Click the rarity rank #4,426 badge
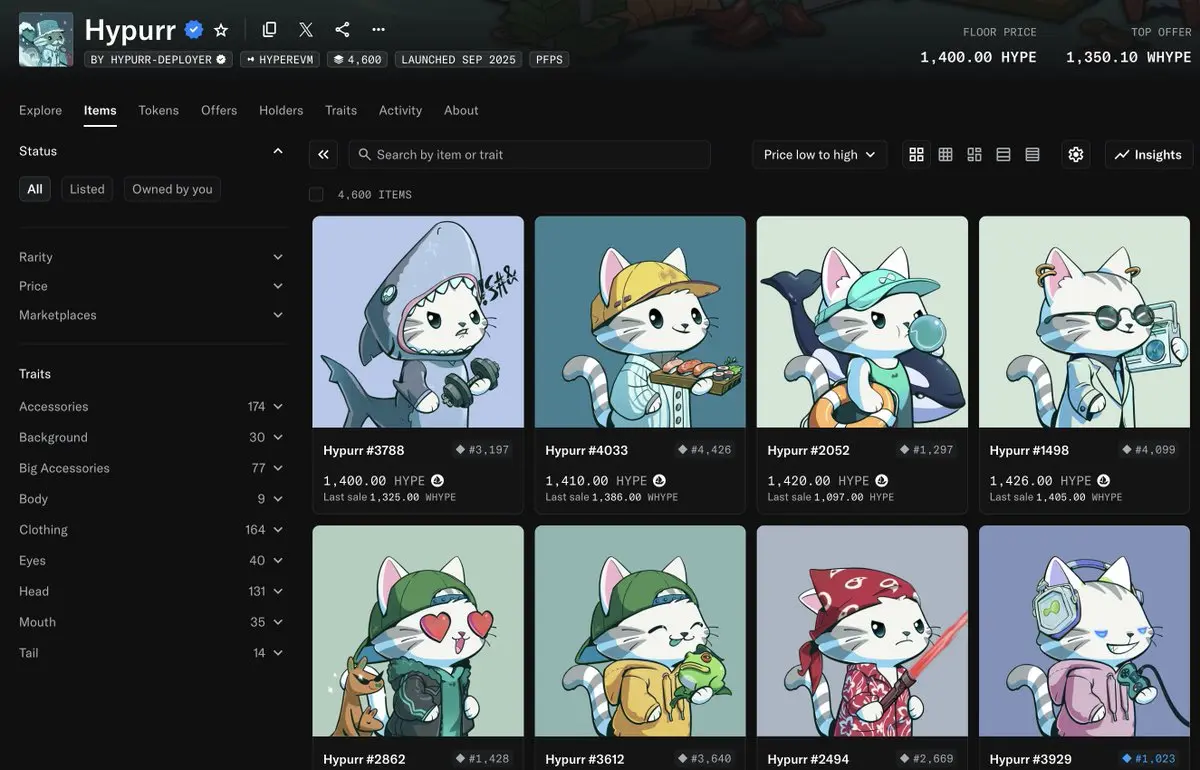 [x=704, y=450]
